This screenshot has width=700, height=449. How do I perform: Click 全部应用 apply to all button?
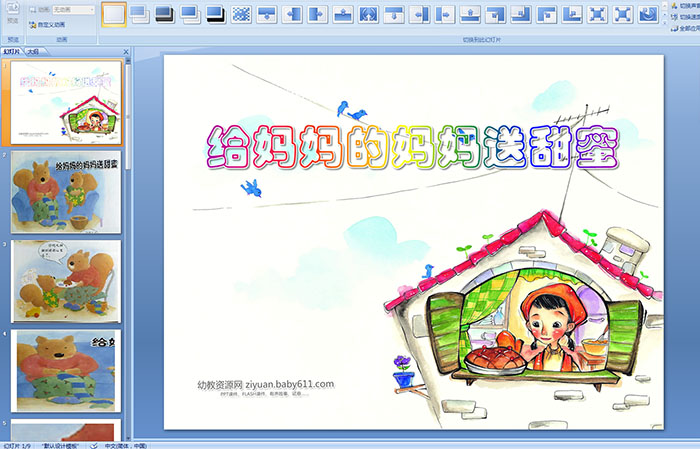coord(686,29)
